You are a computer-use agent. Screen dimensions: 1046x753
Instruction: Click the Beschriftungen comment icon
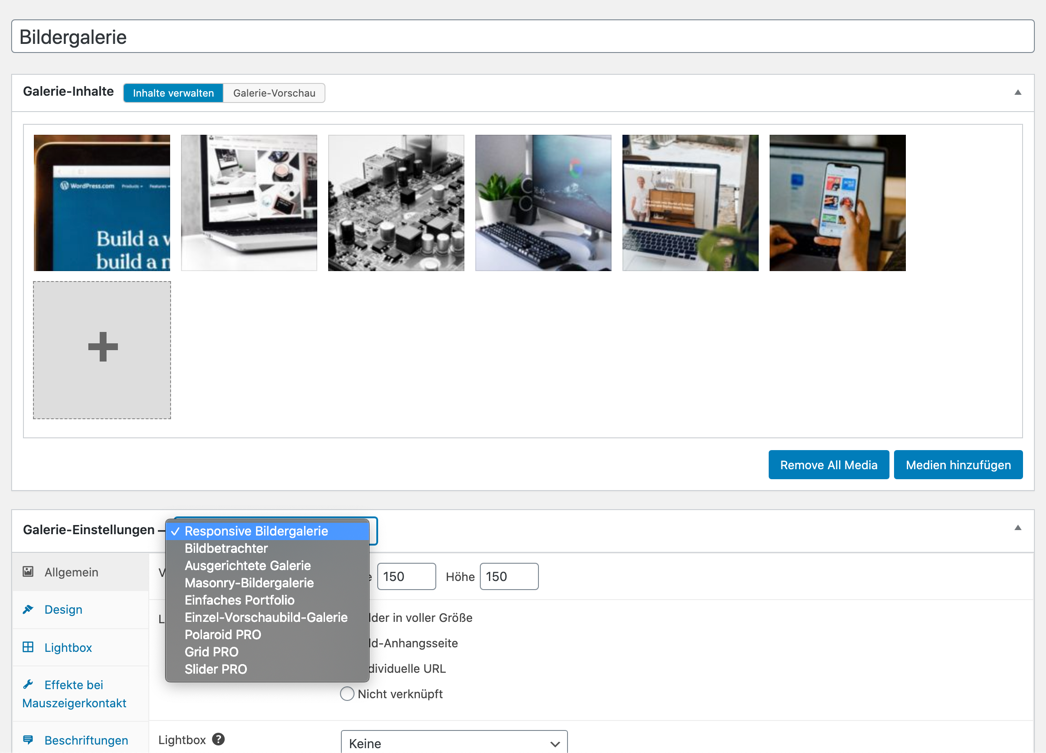[x=28, y=740]
